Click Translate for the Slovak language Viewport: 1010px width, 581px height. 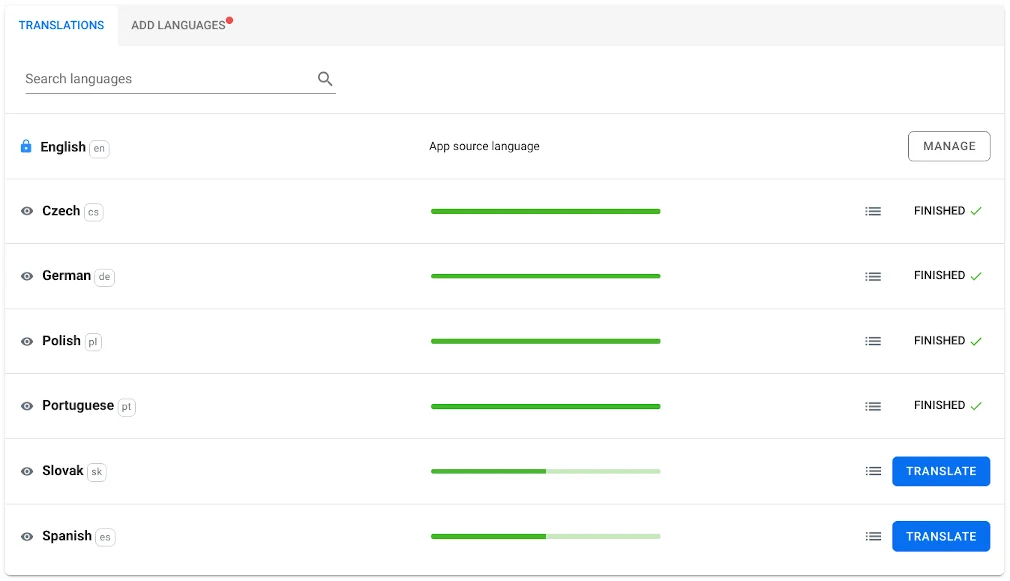pyautogui.click(x=940, y=471)
